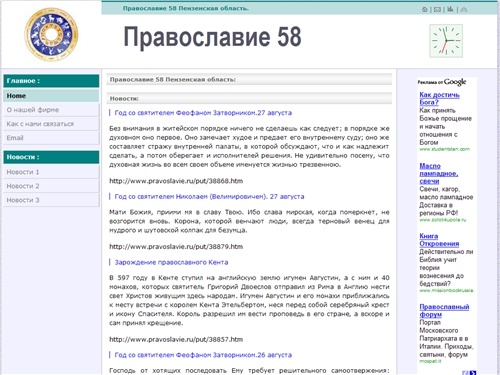
Task: Click the pravoslavie.ru/put/38879.htm URL
Action: coord(176,246)
